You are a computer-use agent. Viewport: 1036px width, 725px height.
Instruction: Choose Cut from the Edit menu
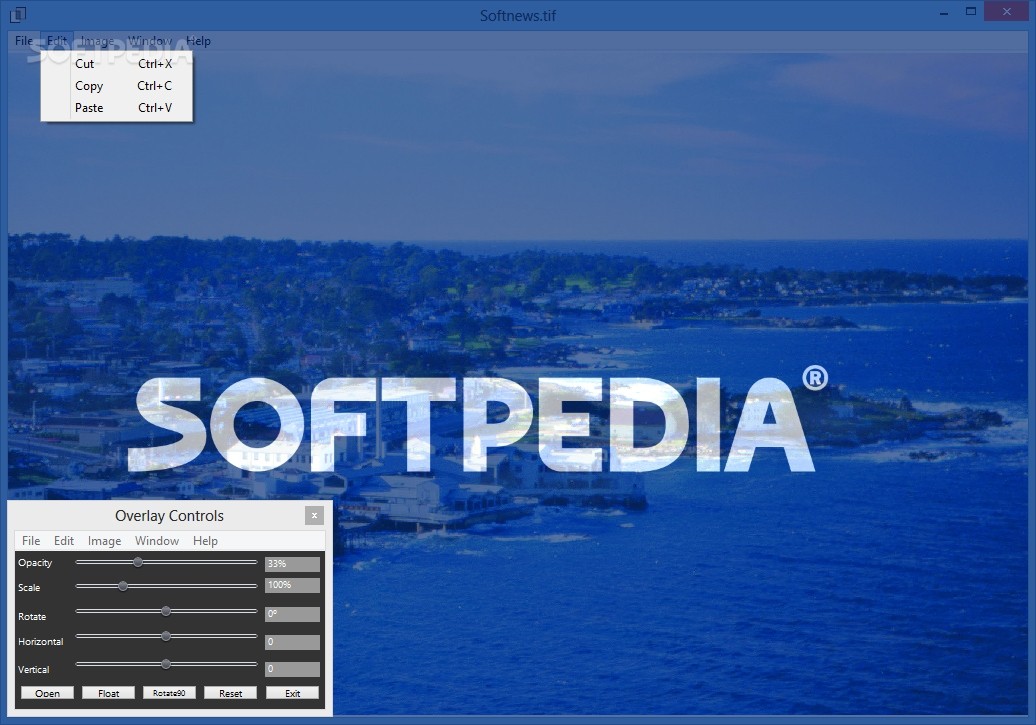coord(117,63)
